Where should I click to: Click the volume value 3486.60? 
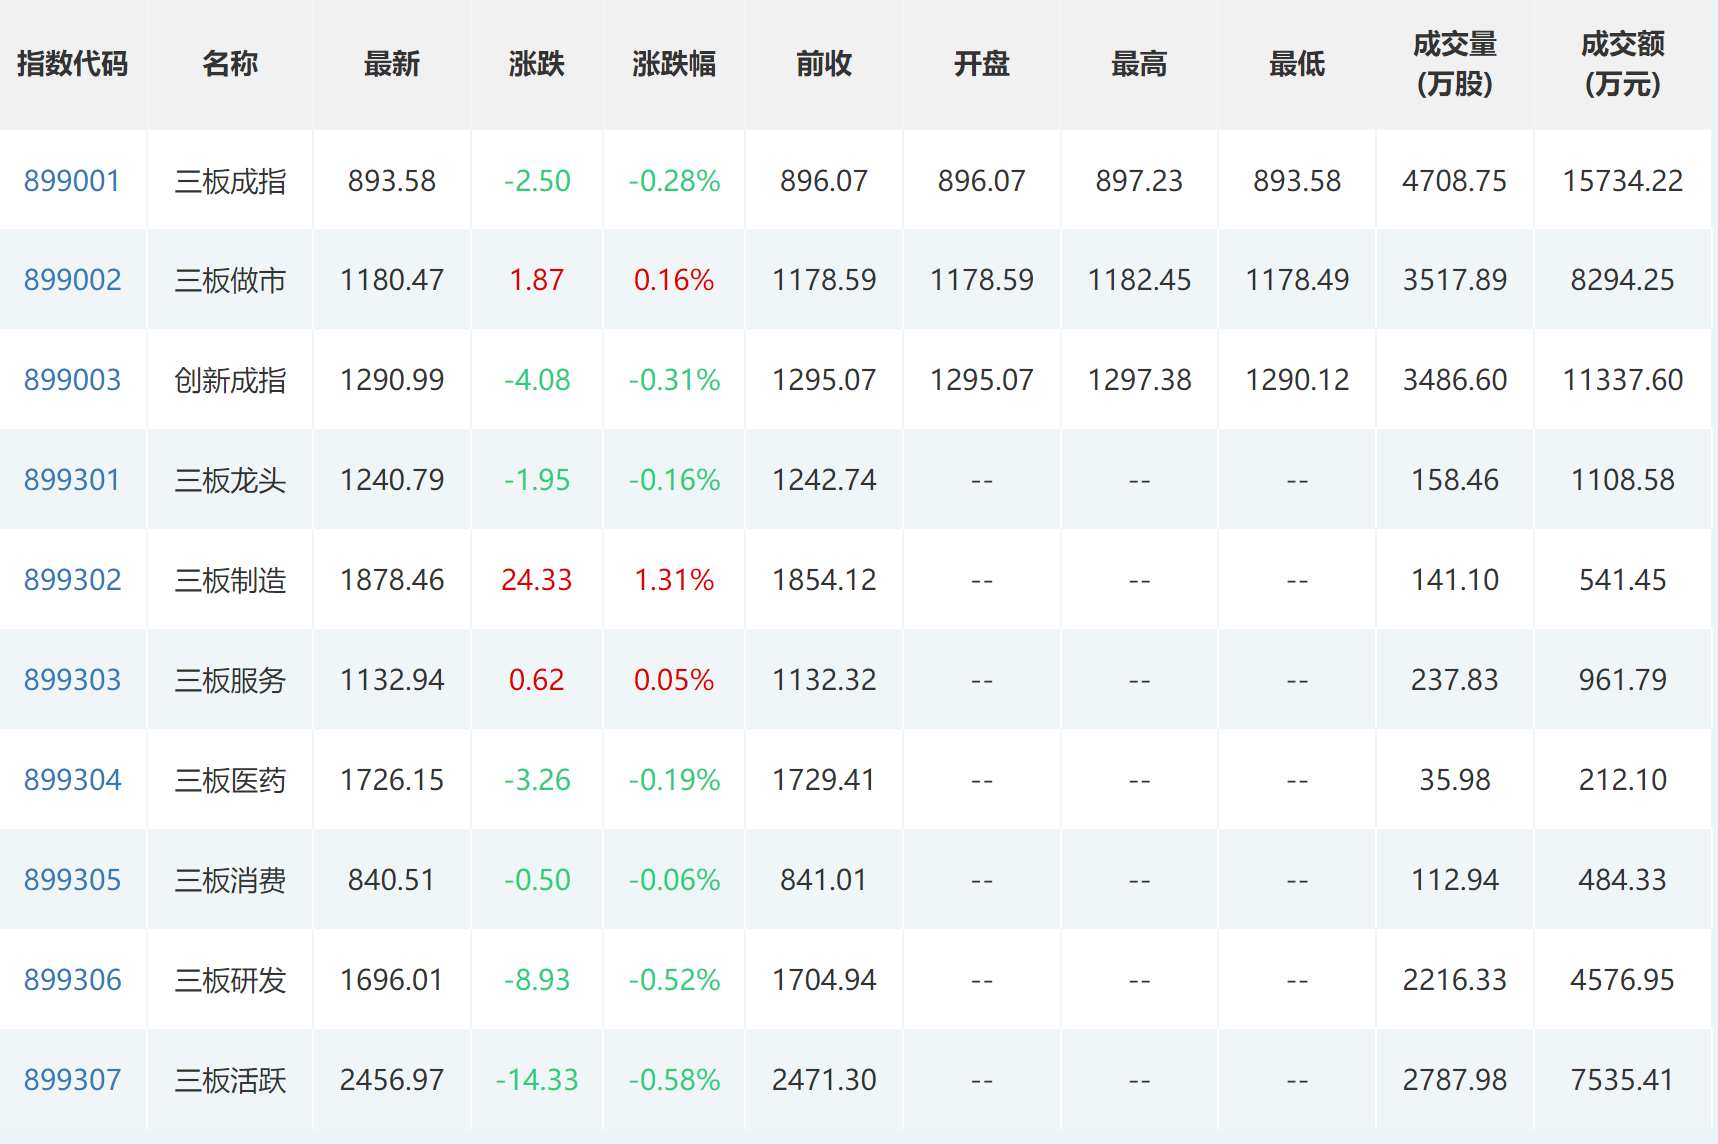coord(1455,380)
